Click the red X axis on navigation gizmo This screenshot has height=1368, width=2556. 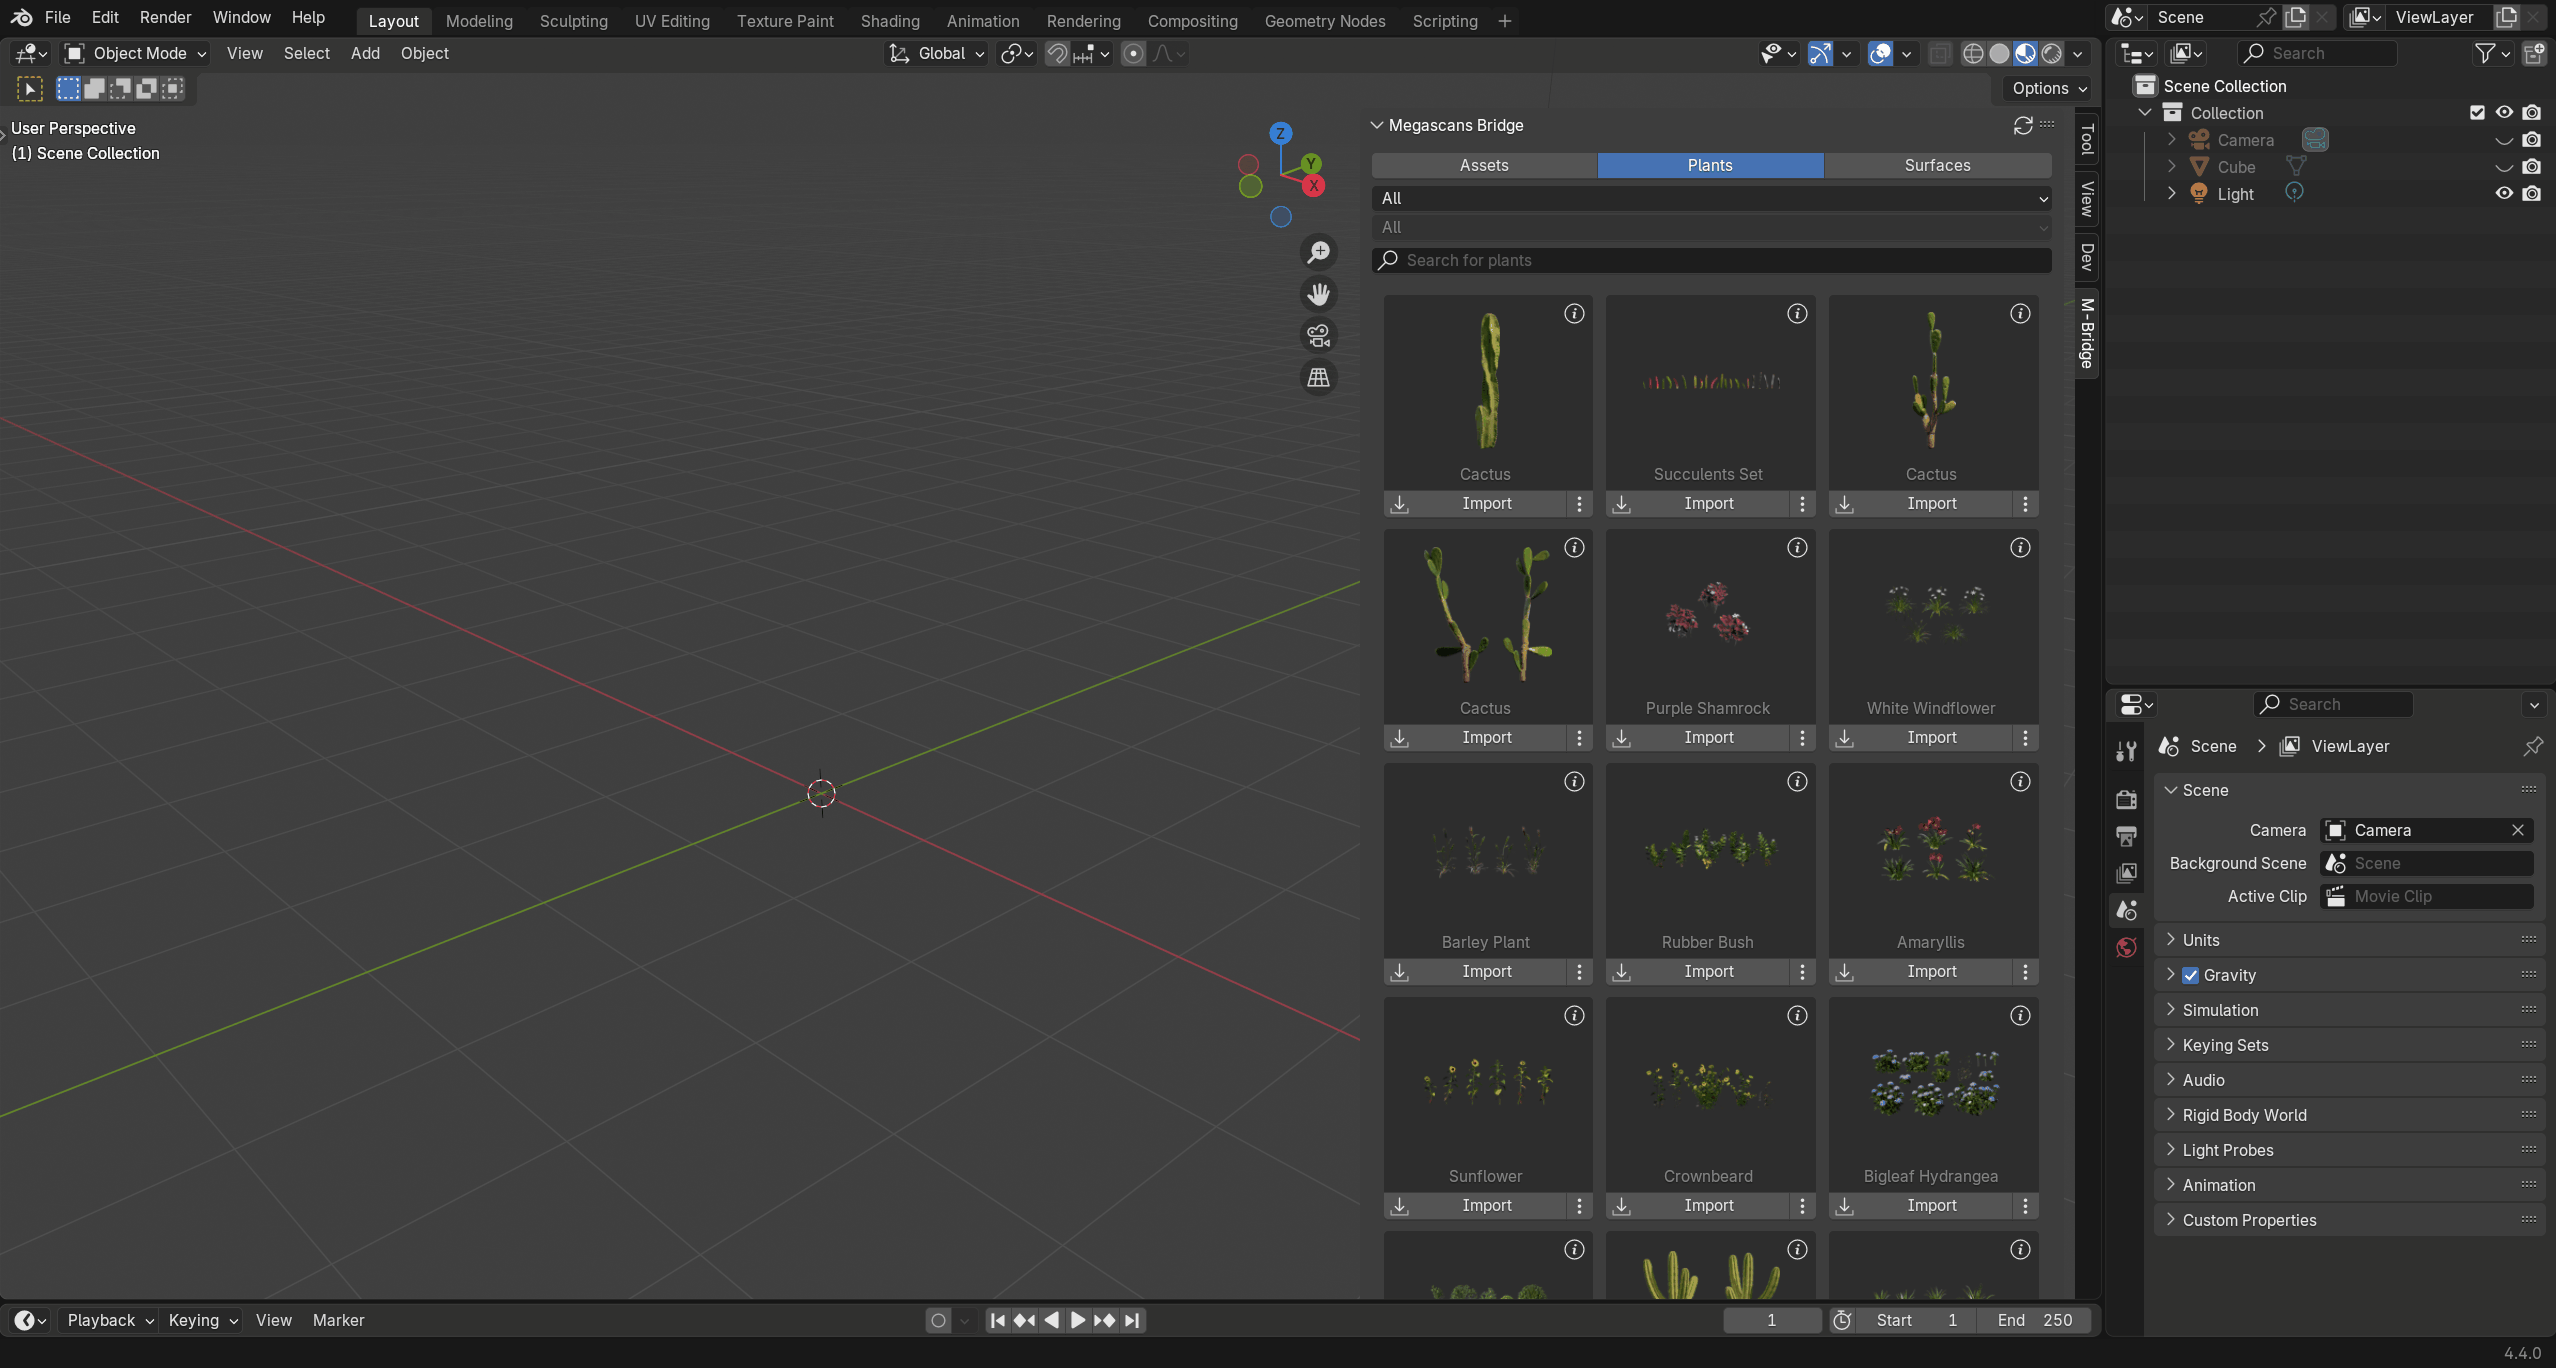click(x=1313, y=186)
